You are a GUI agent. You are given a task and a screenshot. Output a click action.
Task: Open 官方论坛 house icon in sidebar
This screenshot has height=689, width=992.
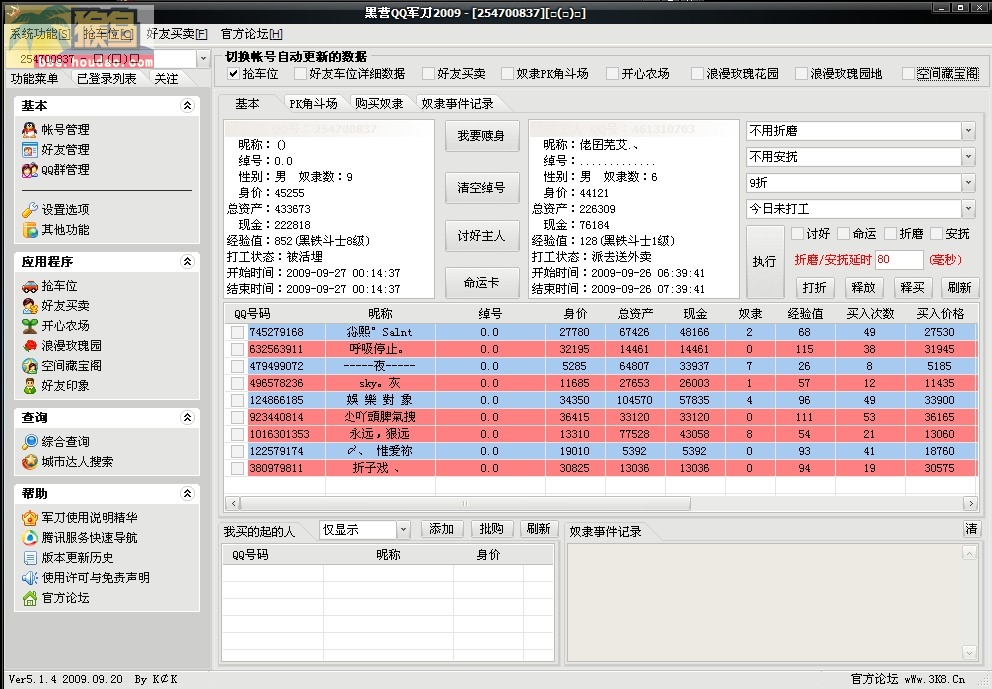pyautogui.click(x=29, y=598)
